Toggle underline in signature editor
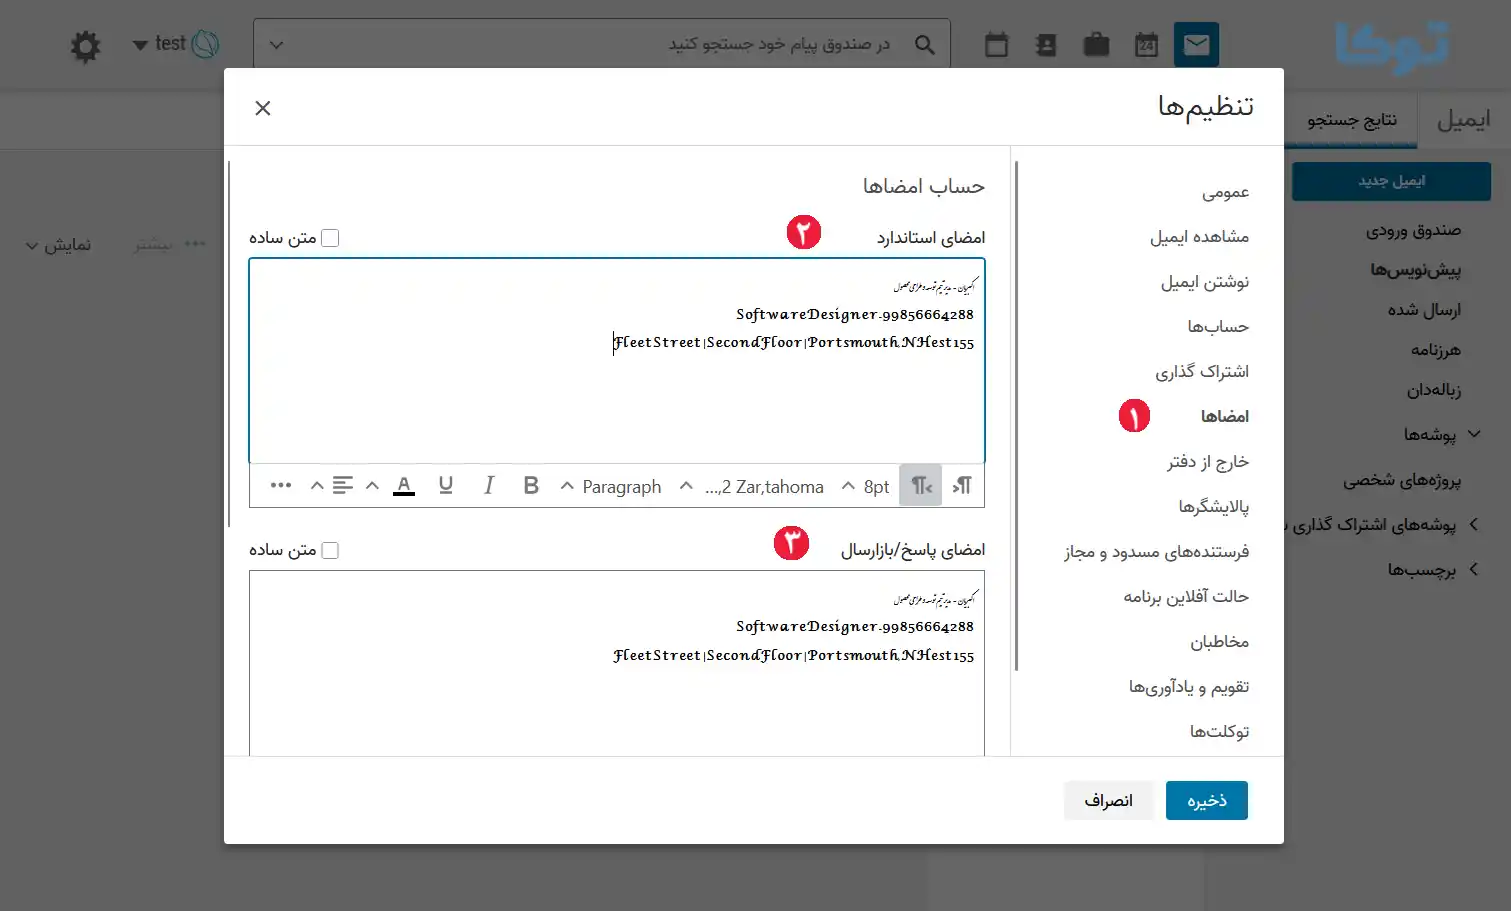 click(446, 485)
